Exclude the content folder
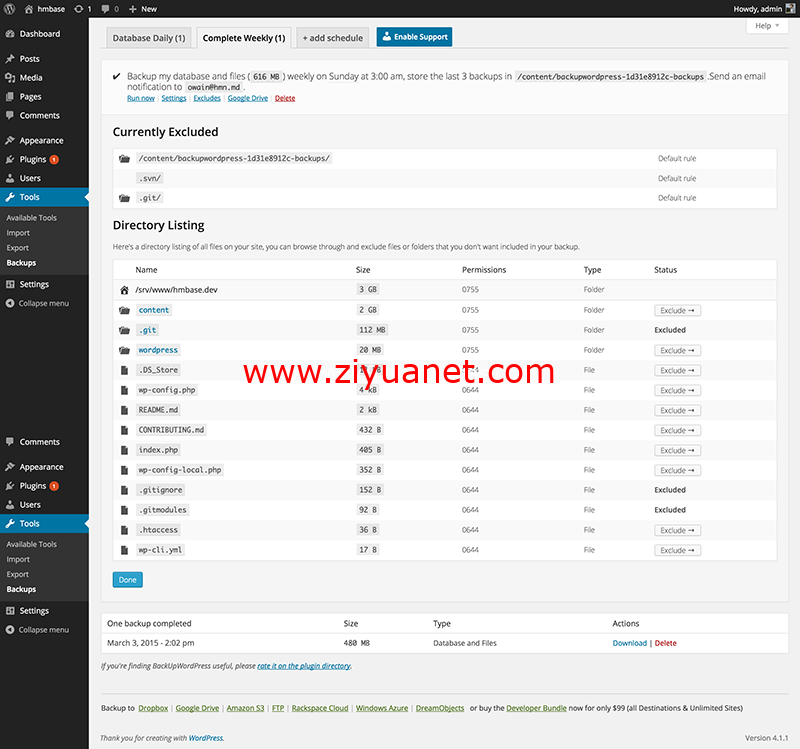This screenshot has height=749, width=800. 677,310
